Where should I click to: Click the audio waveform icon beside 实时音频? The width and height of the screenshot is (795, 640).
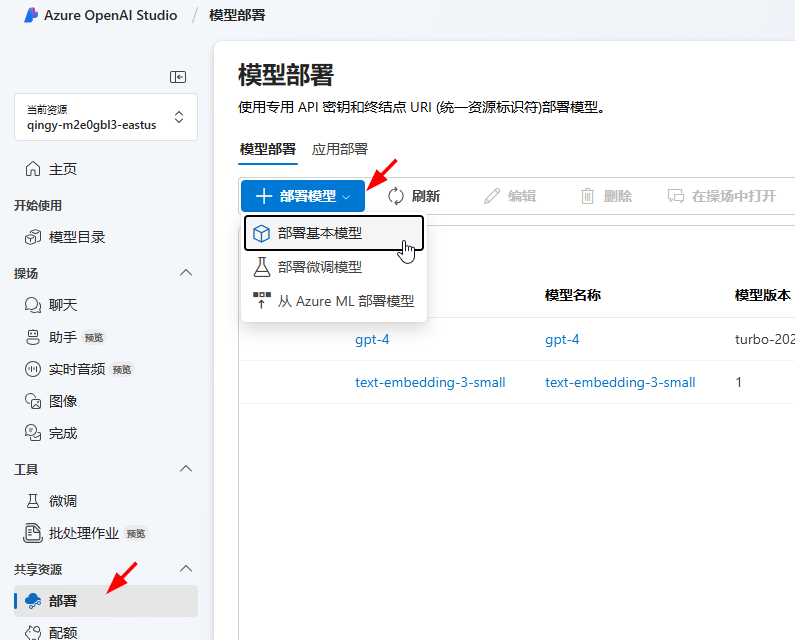33,369
